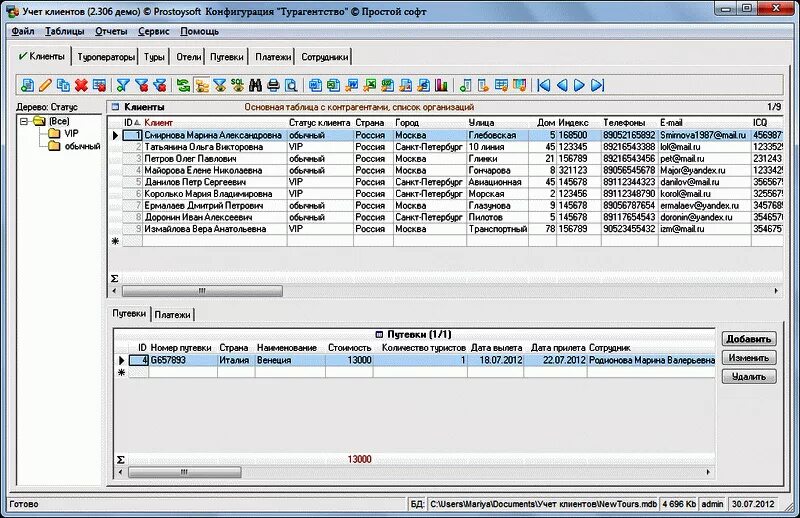800x518 pixels.
Task: Open the Таблицы menu
Action: tap(65, 31)
